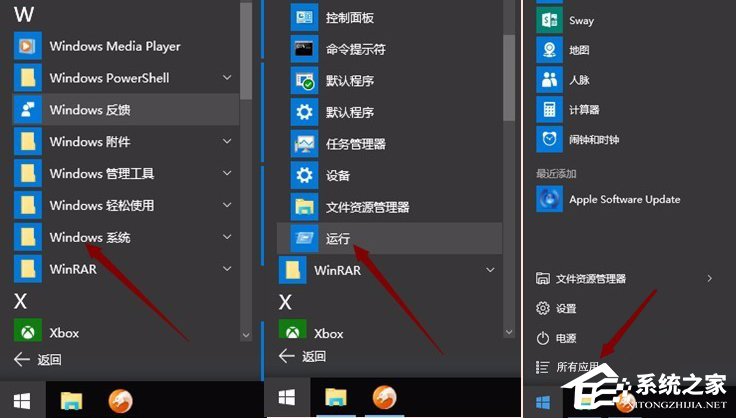736x418 pixels.
Task: Click the Windows PowerShell folder icon
Action: [x=28, y=78]
